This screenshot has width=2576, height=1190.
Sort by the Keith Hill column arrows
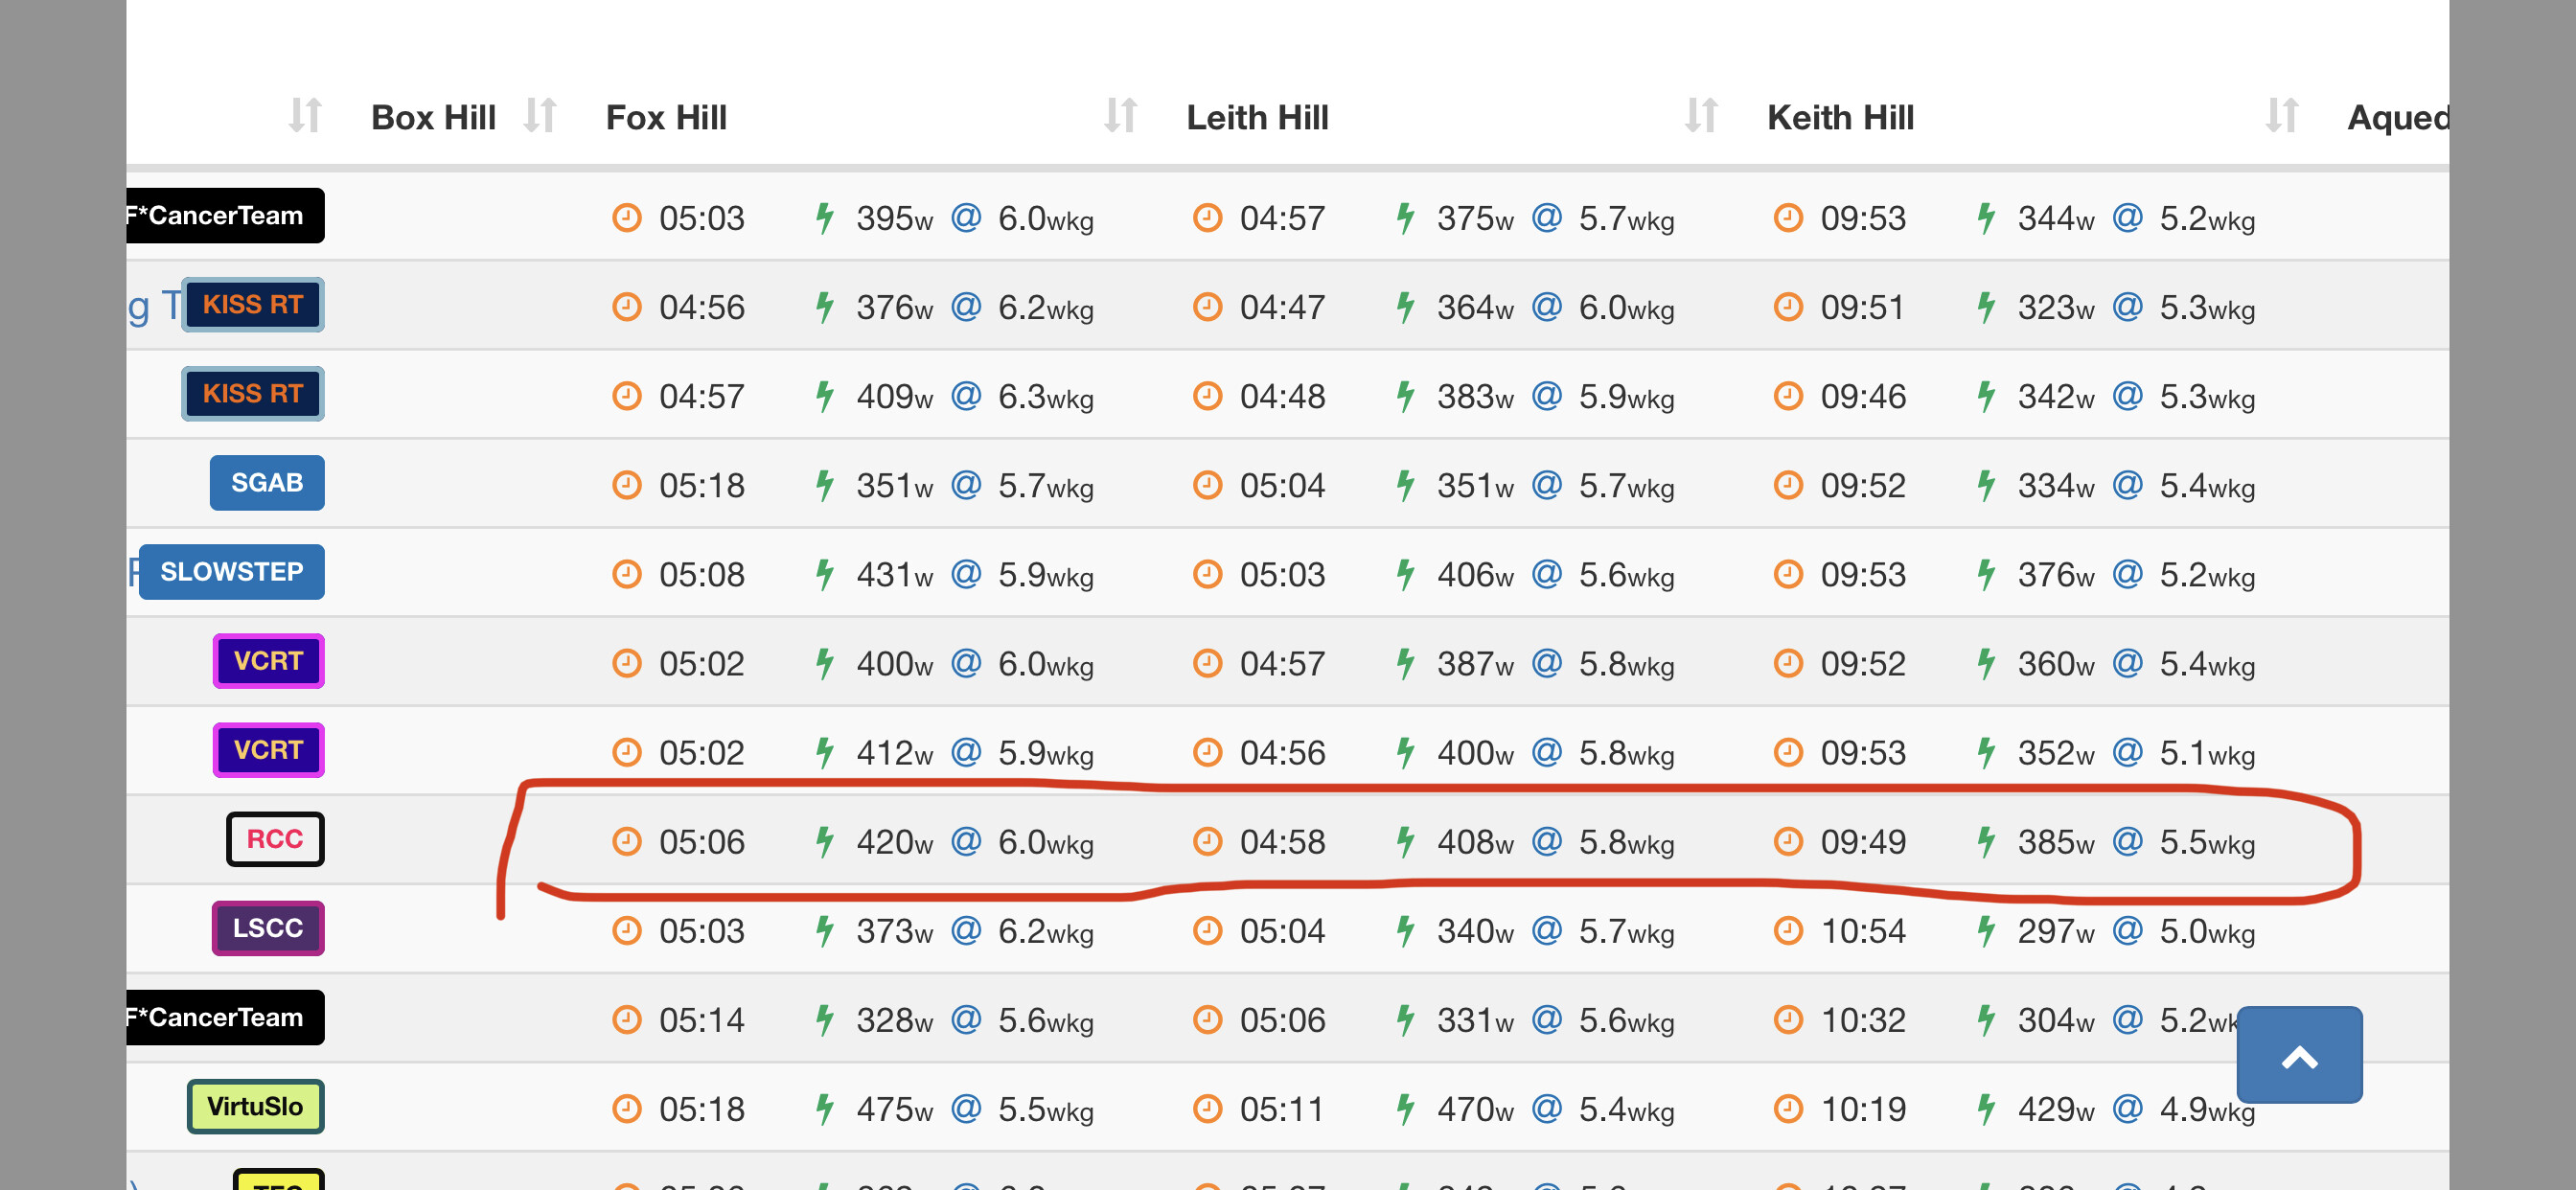(2281, 116)
